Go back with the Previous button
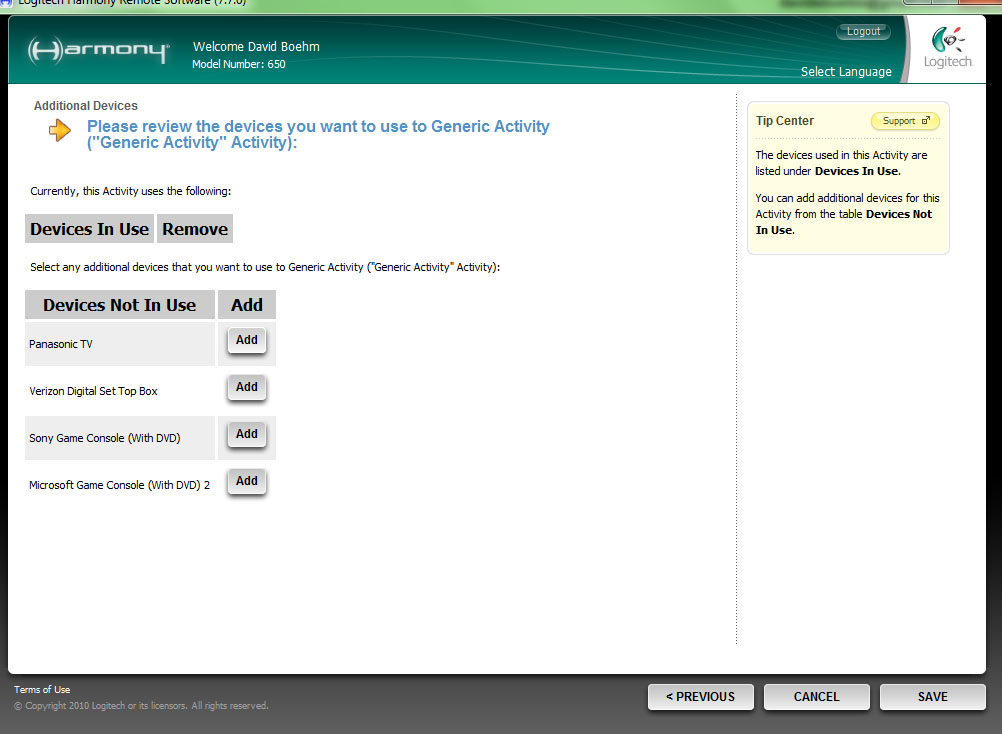Screen dimensions: 1002x734 coord(700,697)
